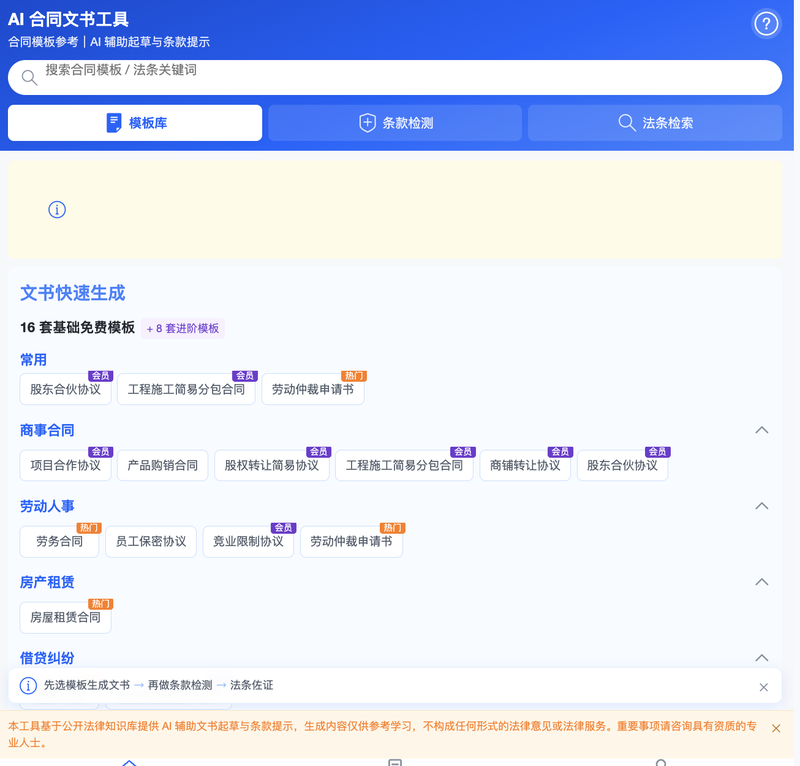Click the 劳动人事 category label
The height and width of the screenshot is (766, 800).
(47, 506)
